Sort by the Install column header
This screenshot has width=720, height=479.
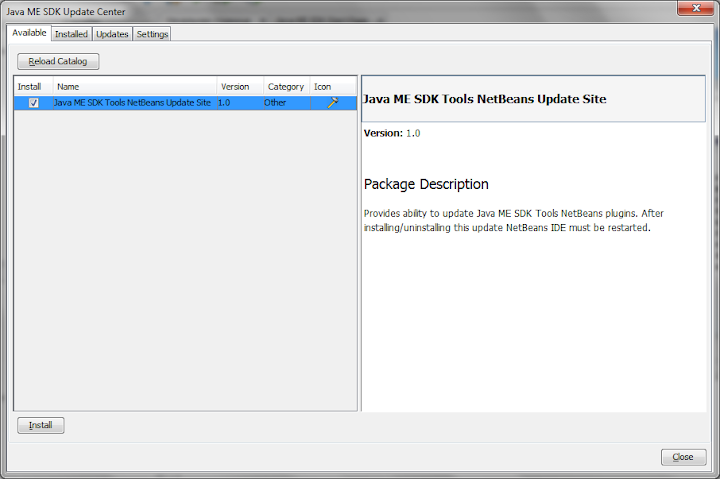pyautogui.click(x=34, y=87)
